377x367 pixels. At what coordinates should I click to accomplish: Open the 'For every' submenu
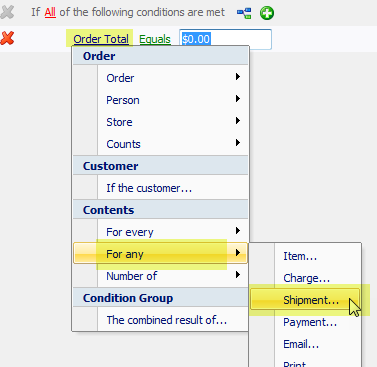point(160,232)
